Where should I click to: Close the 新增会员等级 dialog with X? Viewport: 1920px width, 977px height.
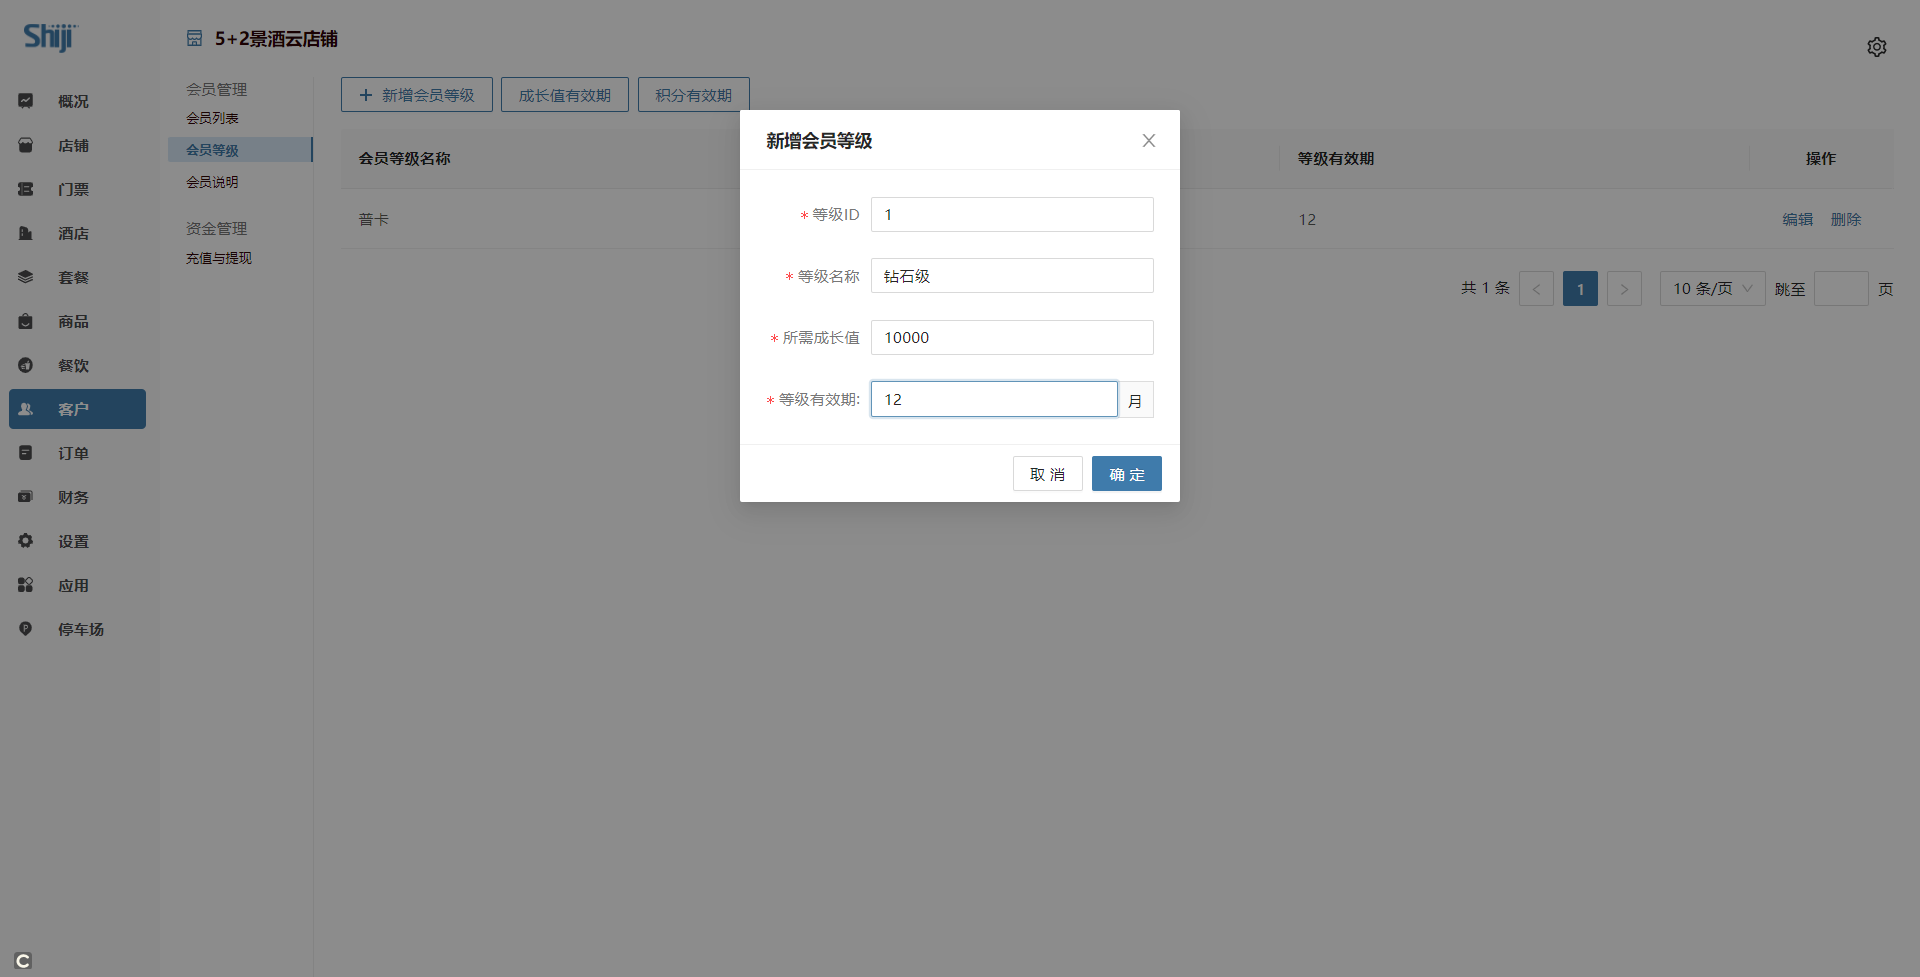(x=1149, y=141)
